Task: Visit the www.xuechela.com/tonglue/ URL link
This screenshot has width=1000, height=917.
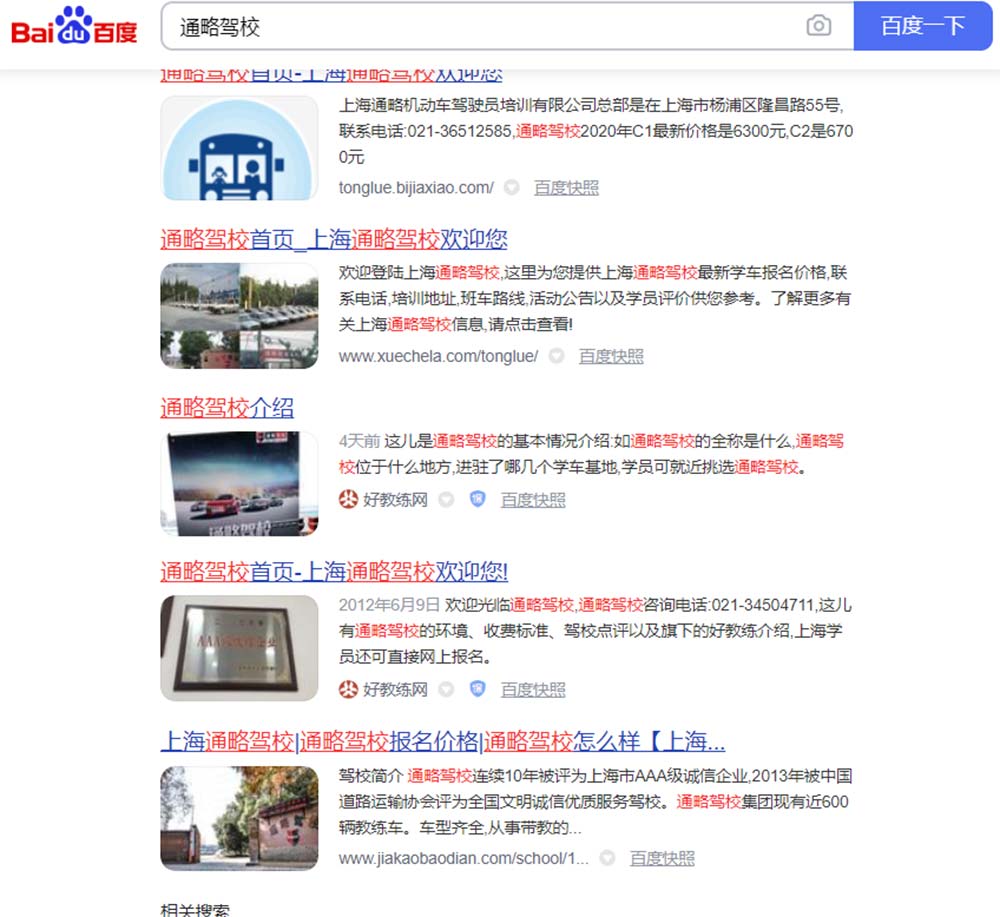Action: click(438, 356)
